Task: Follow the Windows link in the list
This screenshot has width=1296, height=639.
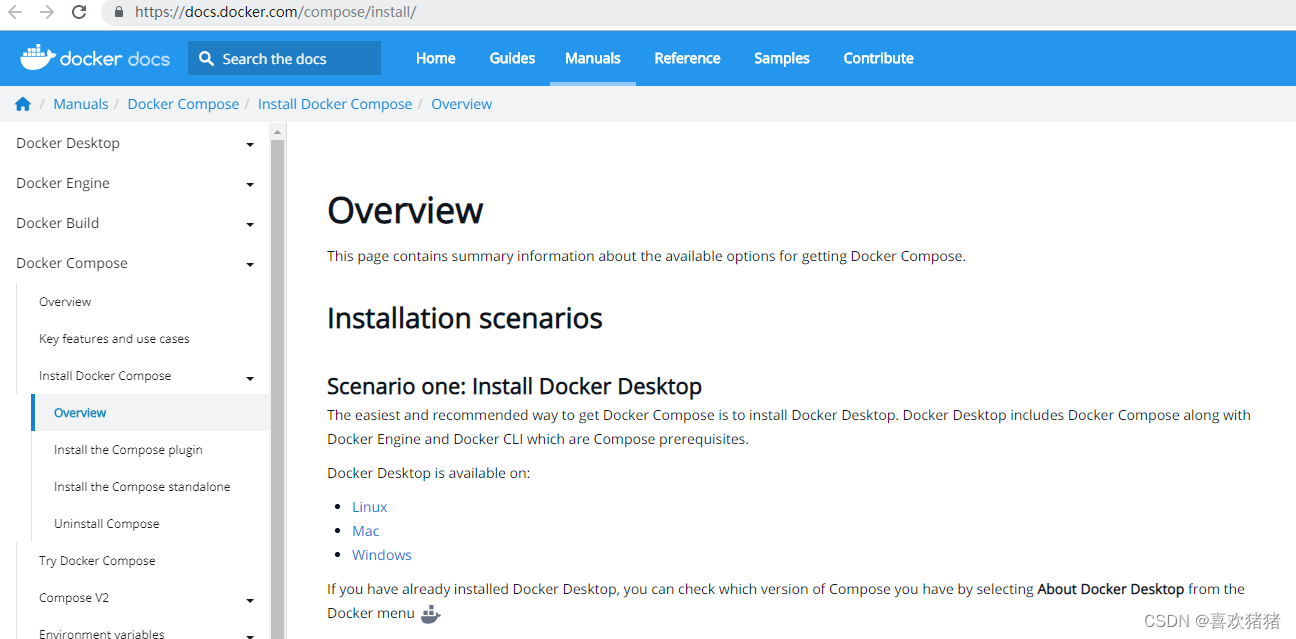Action: point(381,555)
